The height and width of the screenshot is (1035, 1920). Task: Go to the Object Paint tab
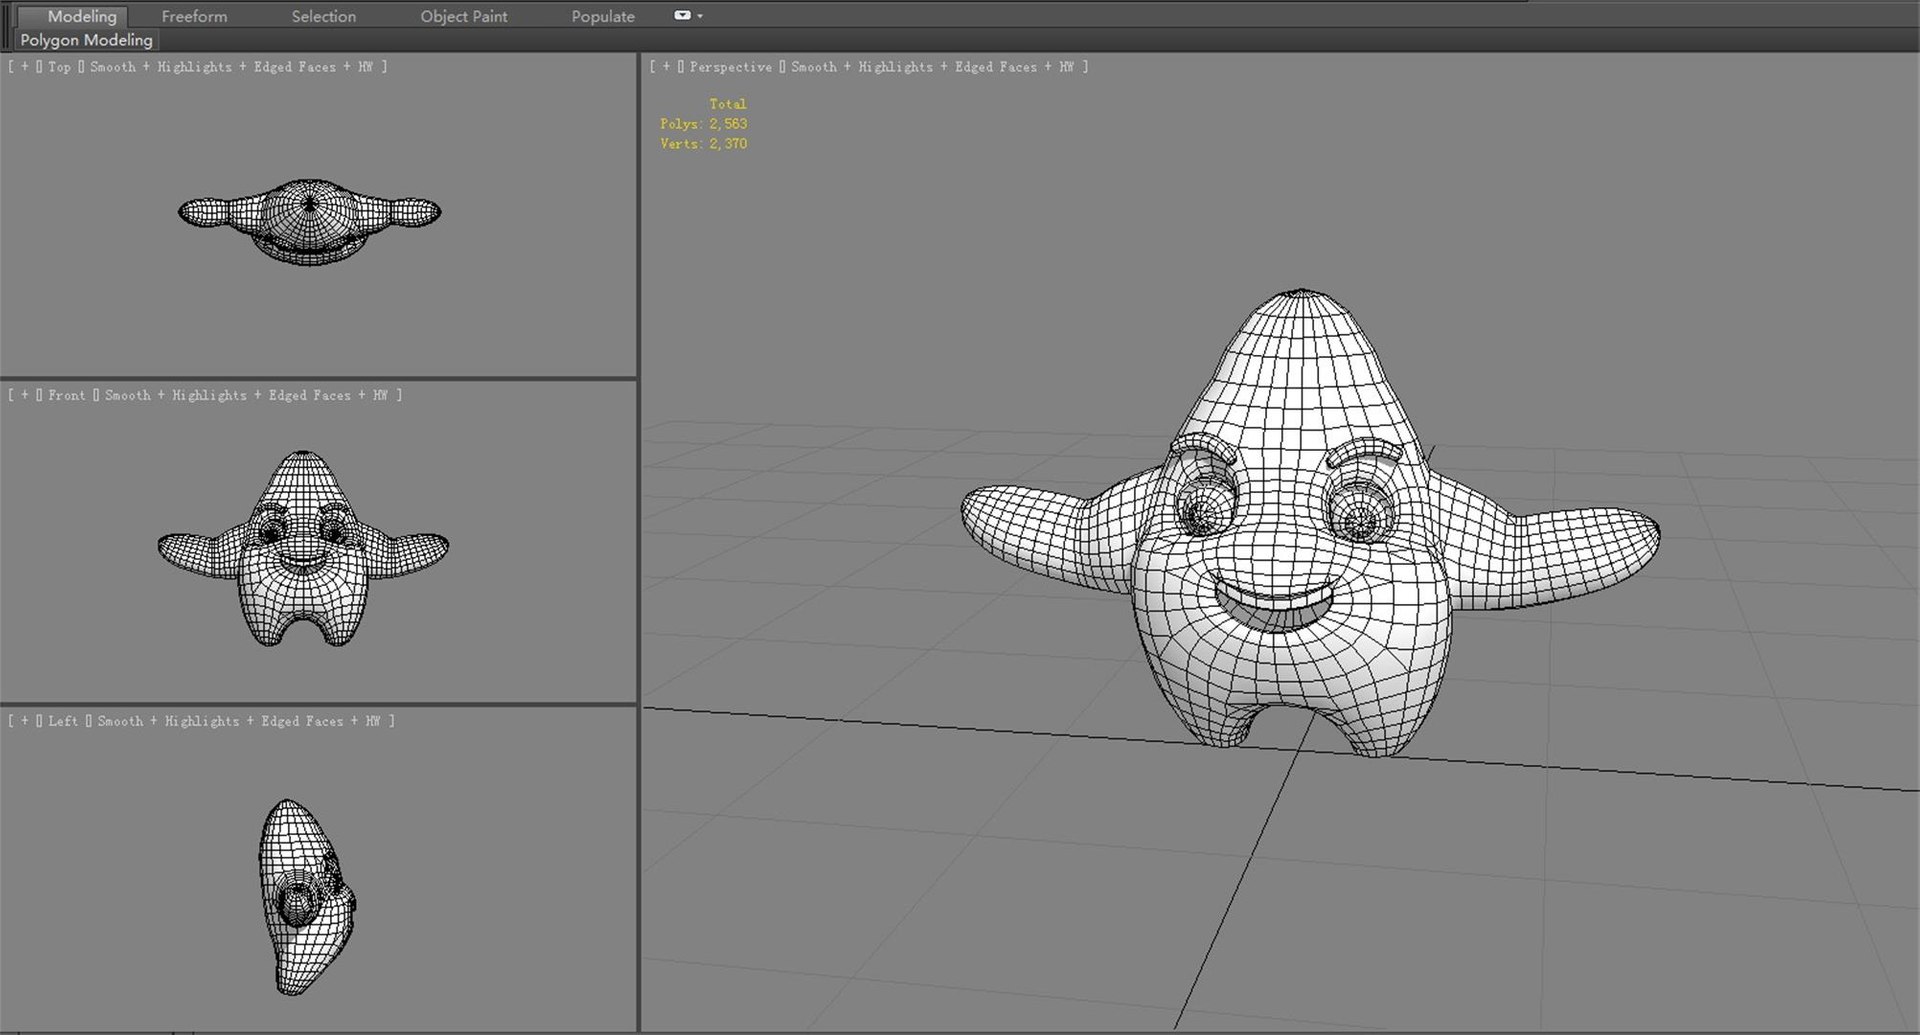click(x=463, y=16)
